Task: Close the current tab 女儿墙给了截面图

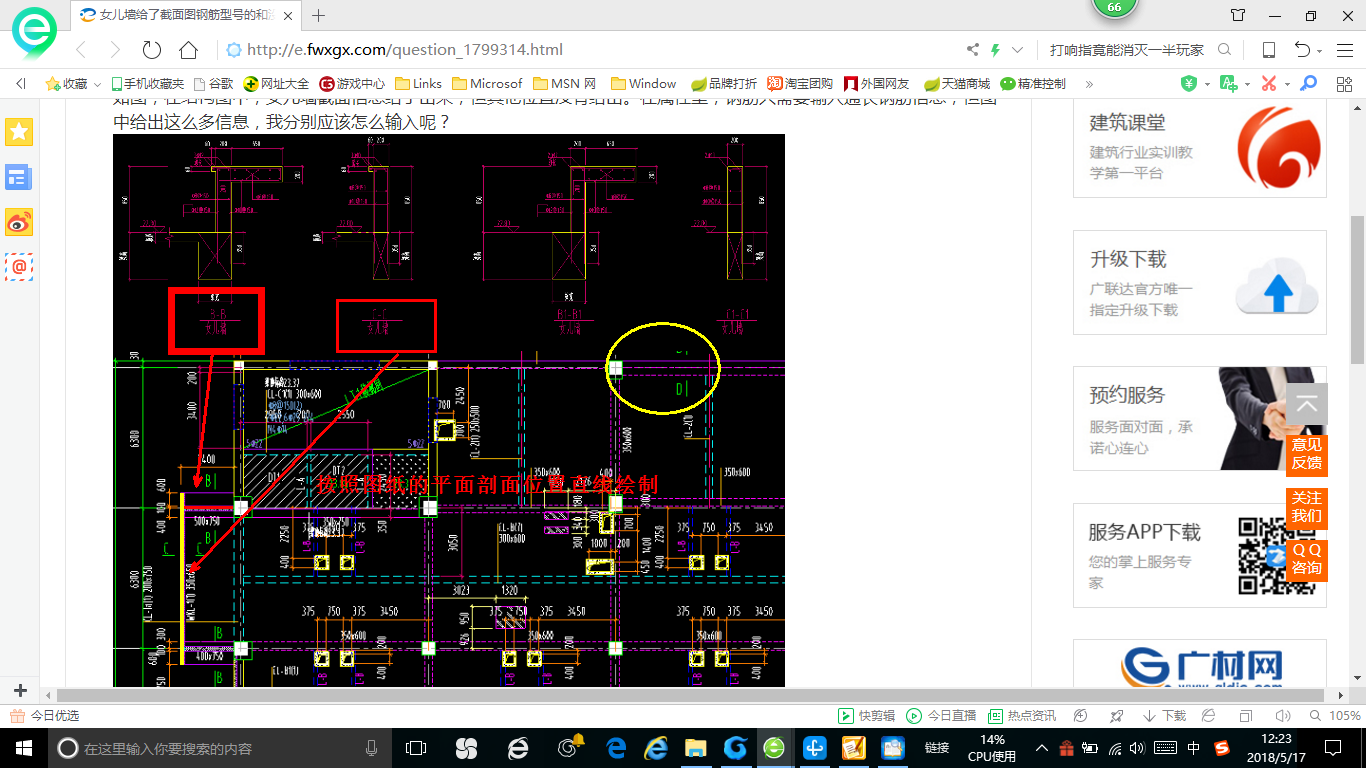Action: (290, 15)
